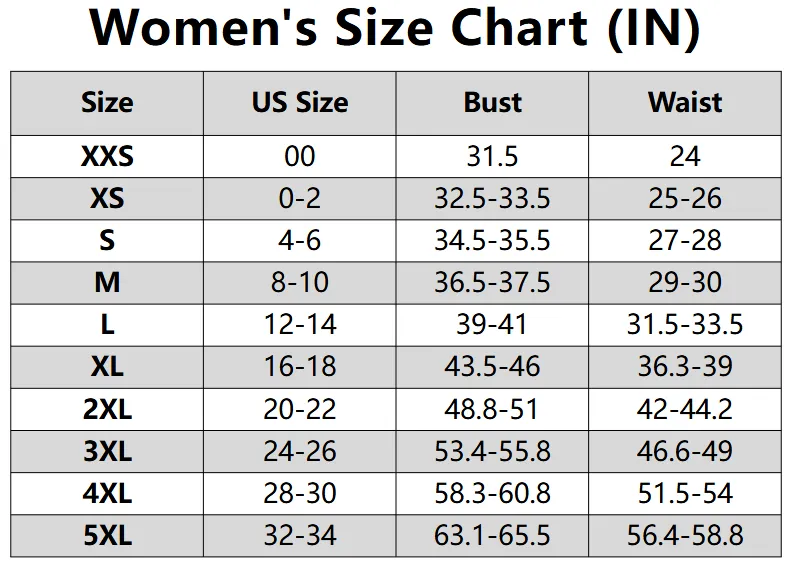Screen dimensions: 791x570
Task: Click the Size column header
Action: [x=107, y=102]
